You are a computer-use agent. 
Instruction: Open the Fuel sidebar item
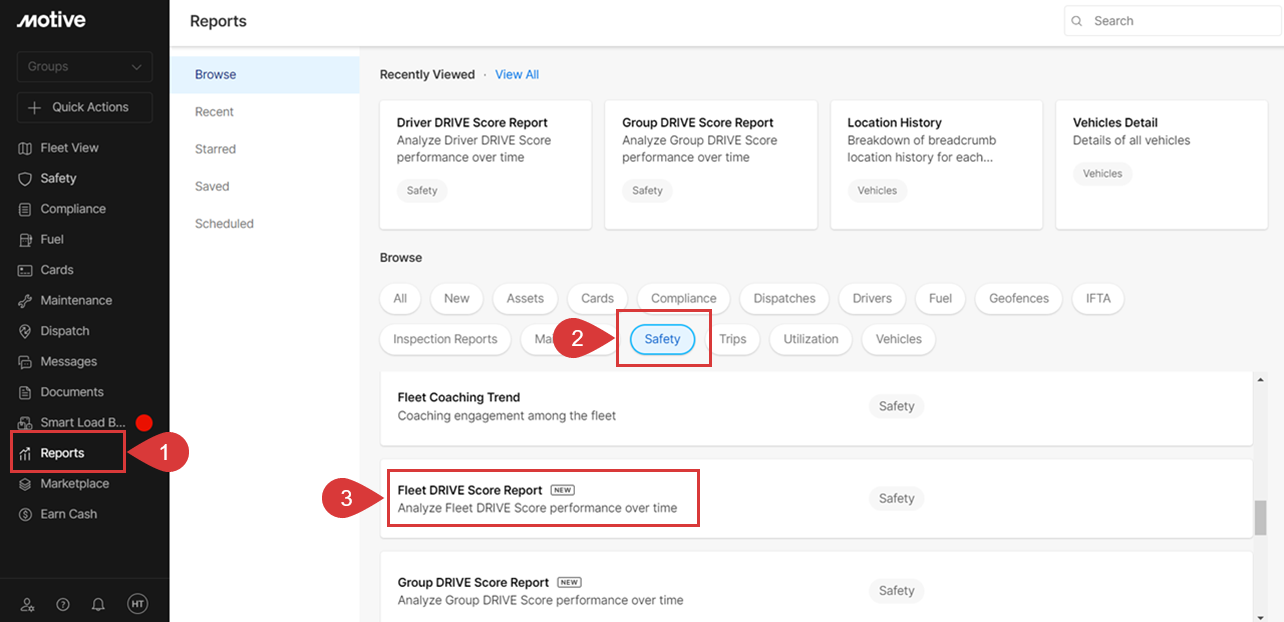(52, 239)
